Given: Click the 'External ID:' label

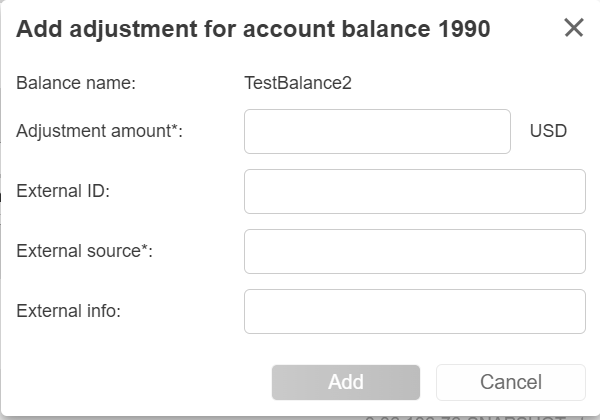Looking at the screenshot, I should [x=62, y=191].
